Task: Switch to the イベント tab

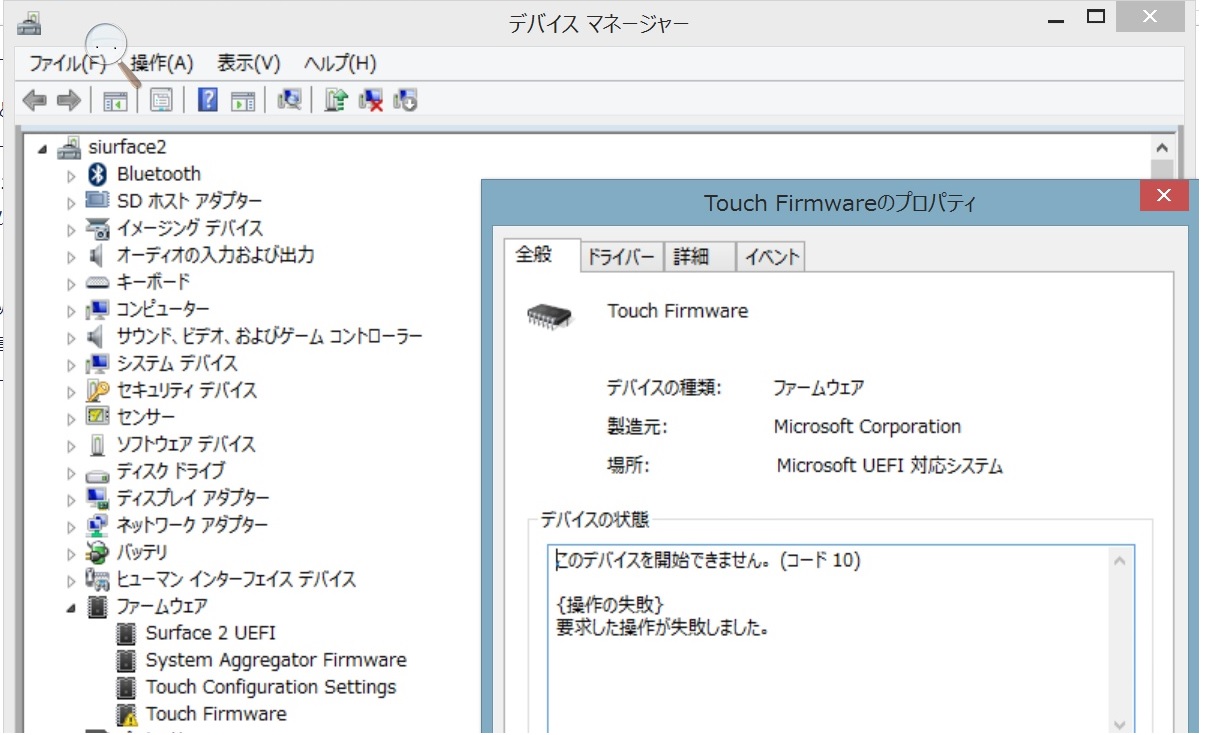Action: point(771,257)
